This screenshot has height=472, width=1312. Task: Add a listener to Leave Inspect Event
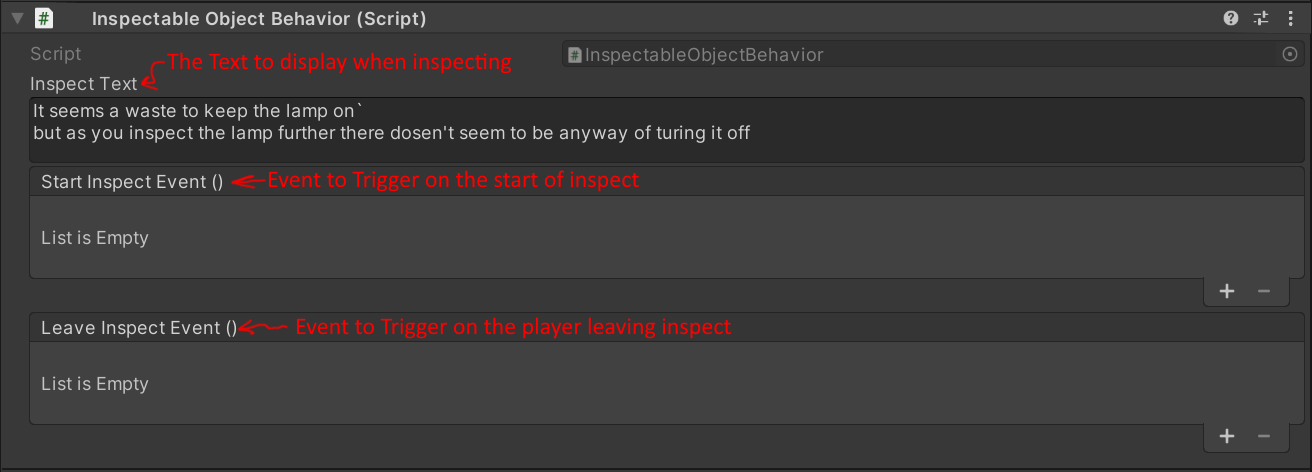(1227, 436)
